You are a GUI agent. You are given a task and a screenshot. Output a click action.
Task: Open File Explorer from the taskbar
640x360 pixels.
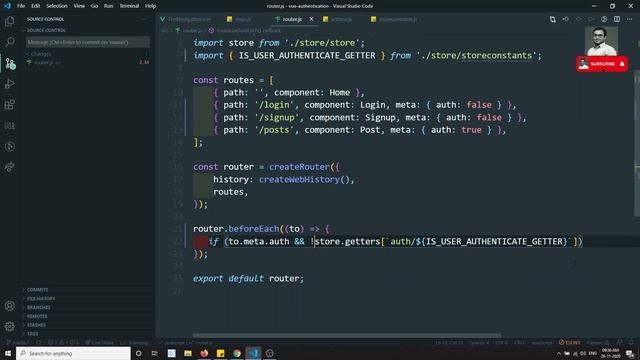[x=188, y=353]
